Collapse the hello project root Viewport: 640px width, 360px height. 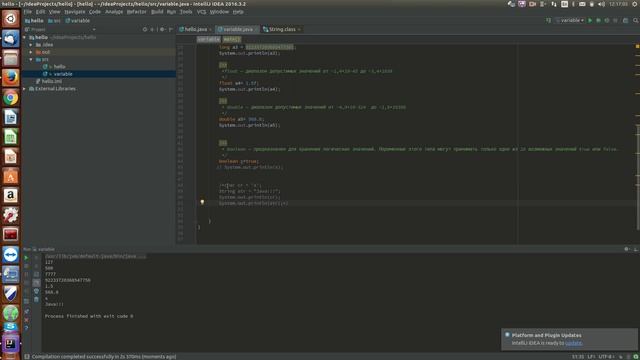point(24,37)
